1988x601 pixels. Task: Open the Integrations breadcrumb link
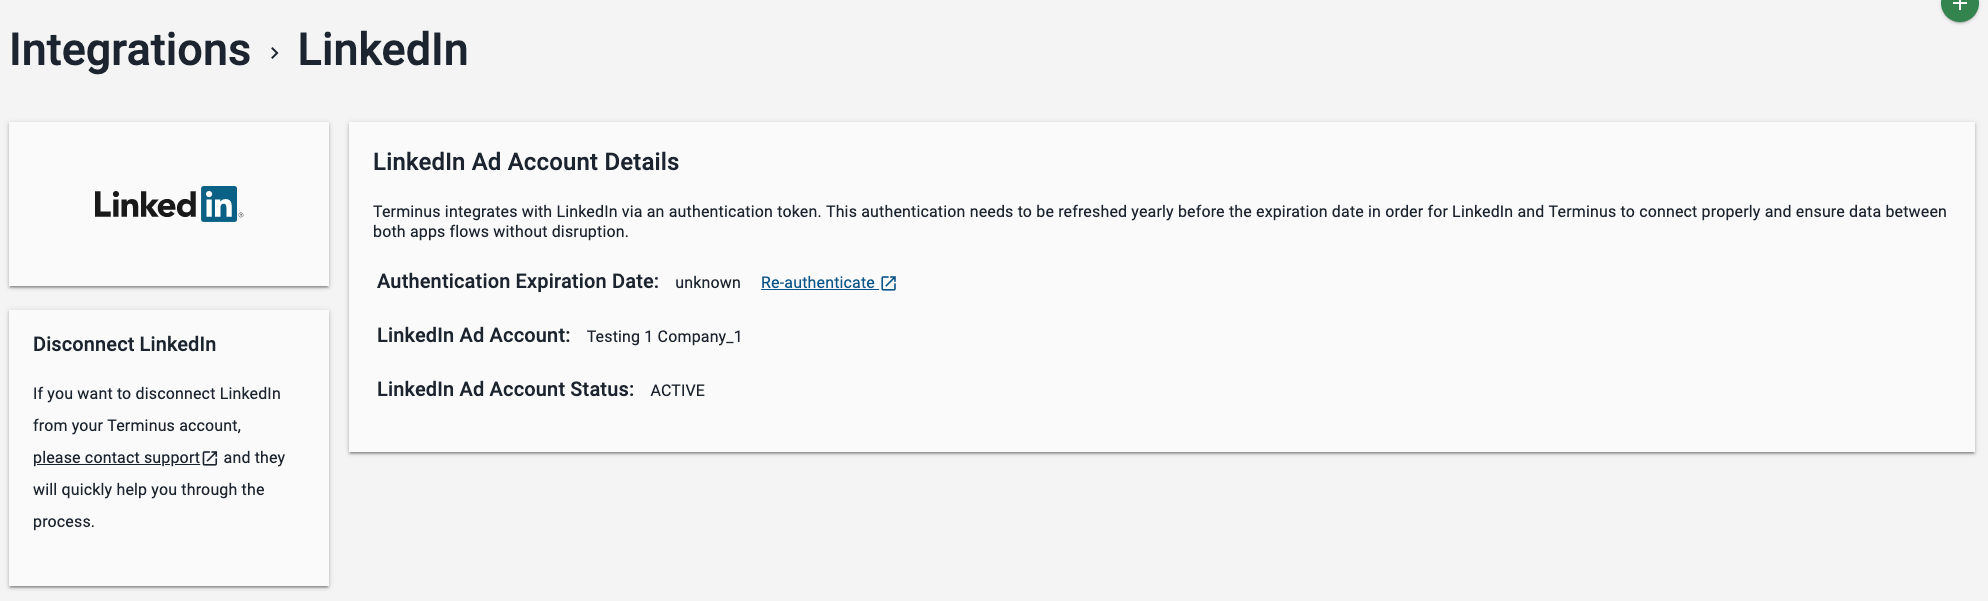click(x=130, y=50)
